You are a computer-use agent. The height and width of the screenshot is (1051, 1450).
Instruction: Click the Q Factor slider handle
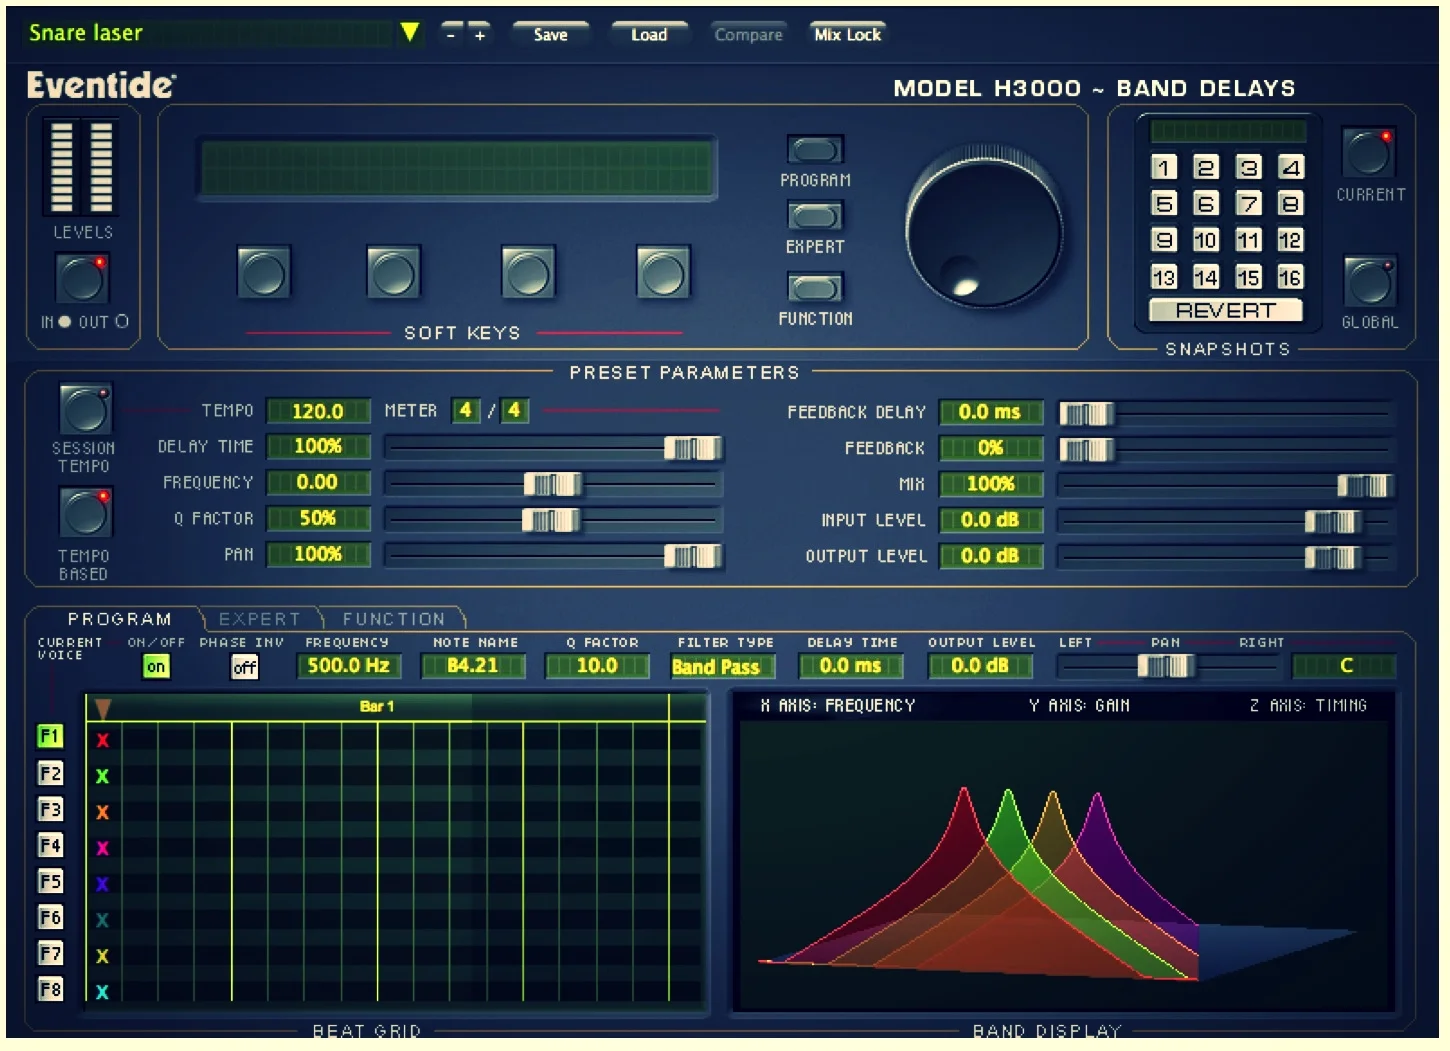point(550,520)
